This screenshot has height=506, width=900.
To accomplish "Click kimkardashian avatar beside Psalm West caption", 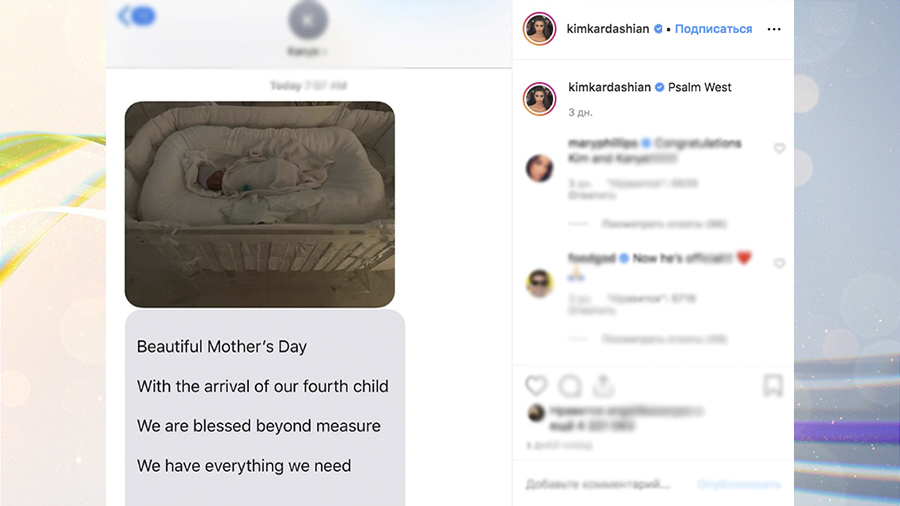I will 540,99.
